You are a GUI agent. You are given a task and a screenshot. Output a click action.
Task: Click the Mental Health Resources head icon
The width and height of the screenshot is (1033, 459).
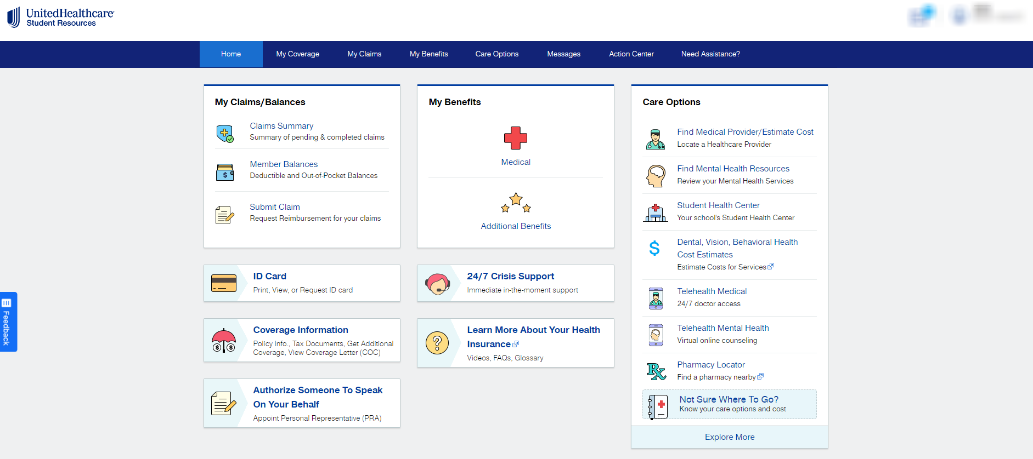click(655, 176)
